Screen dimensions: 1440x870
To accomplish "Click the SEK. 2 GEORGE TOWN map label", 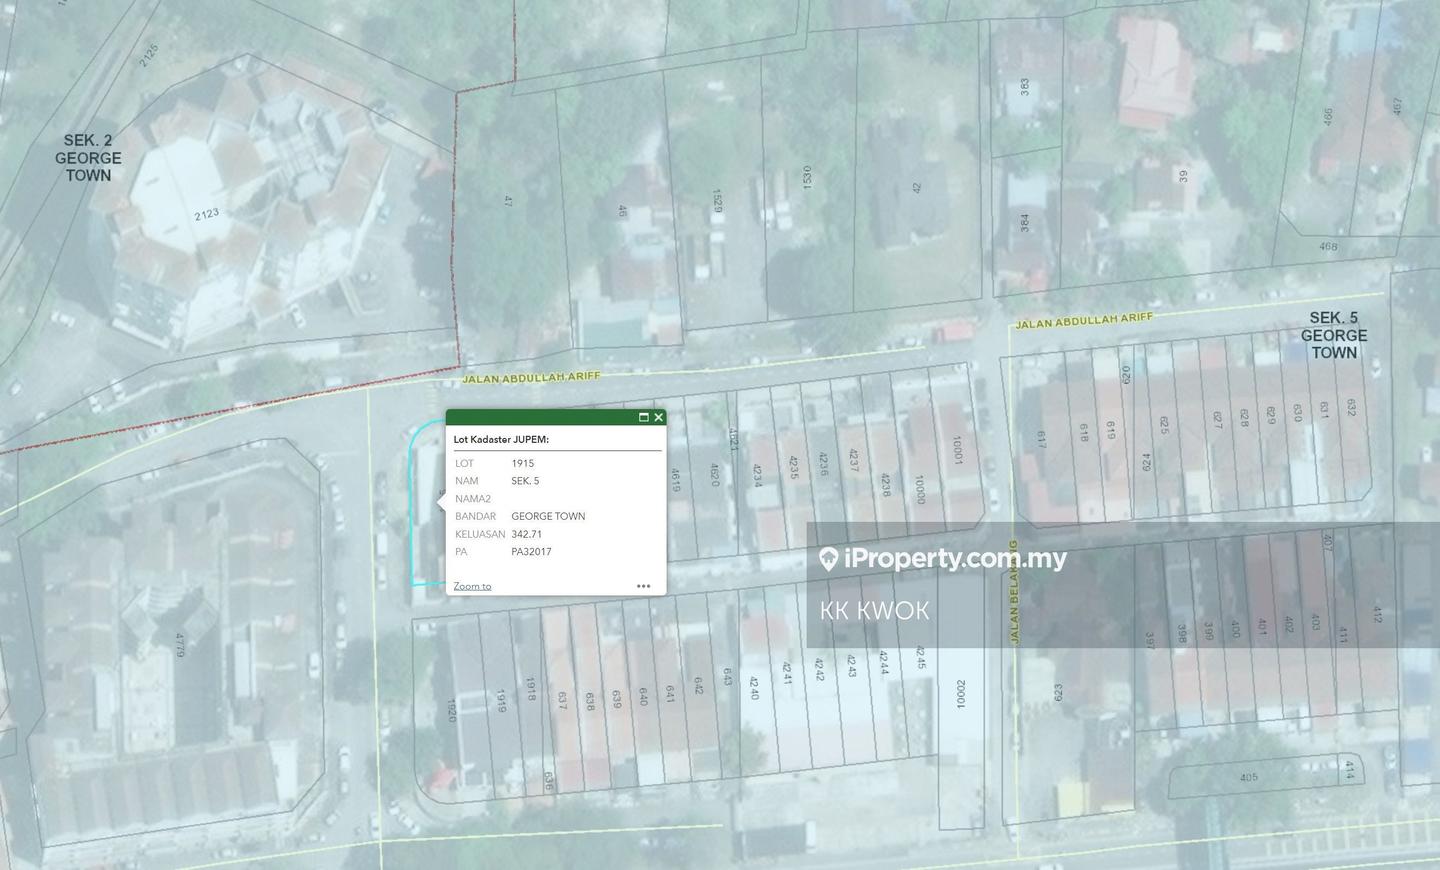I will click(x=88, y=158).
